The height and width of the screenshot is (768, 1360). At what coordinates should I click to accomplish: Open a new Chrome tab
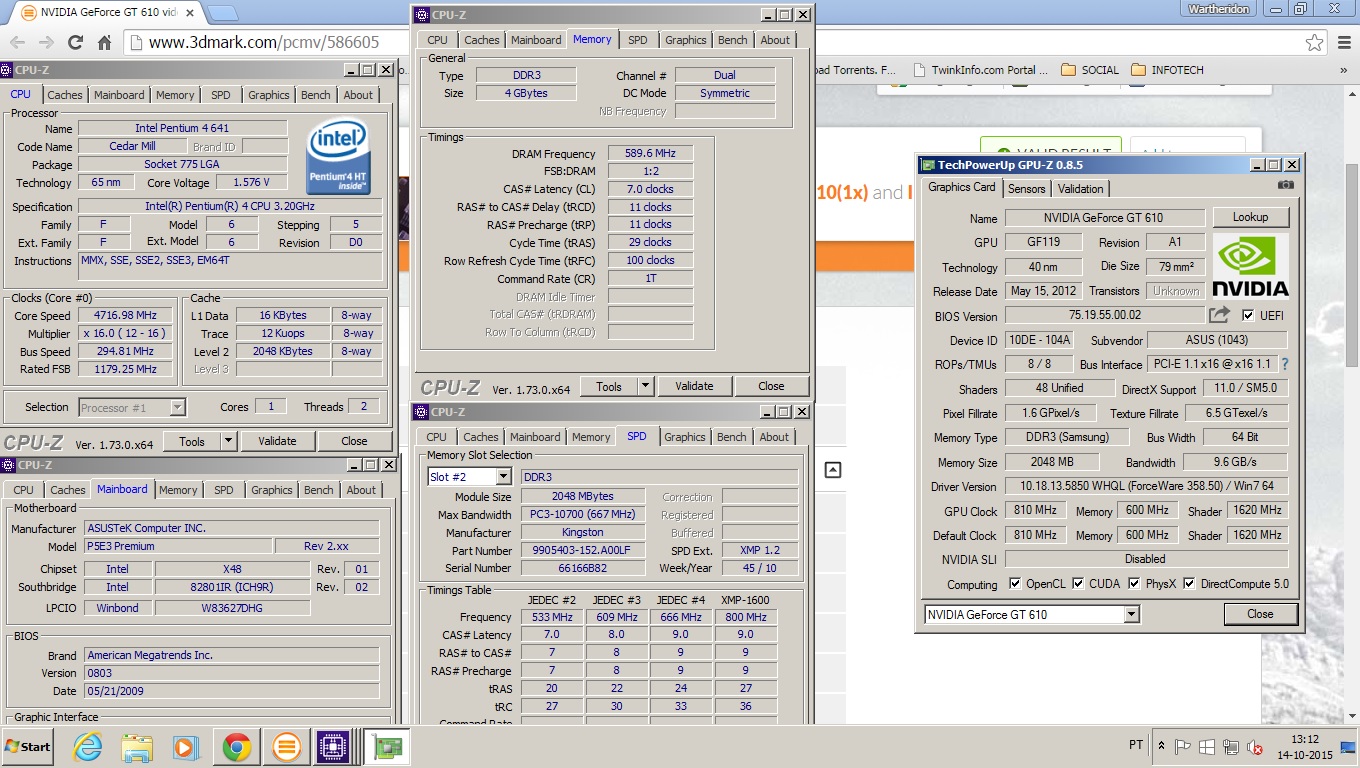coord(223,13)
